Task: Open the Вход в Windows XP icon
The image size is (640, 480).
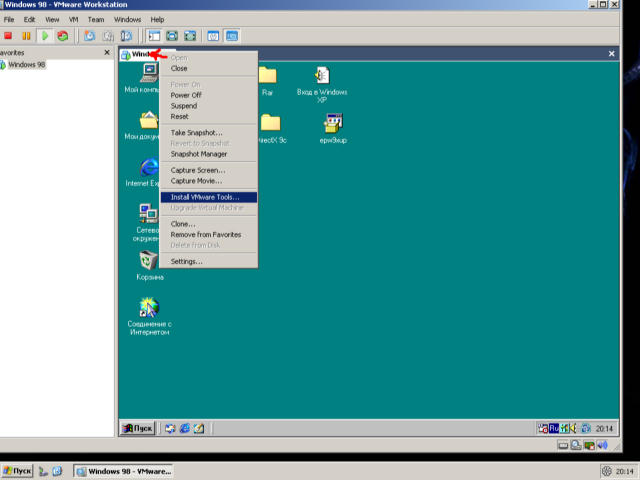Action: pos(322,76)
